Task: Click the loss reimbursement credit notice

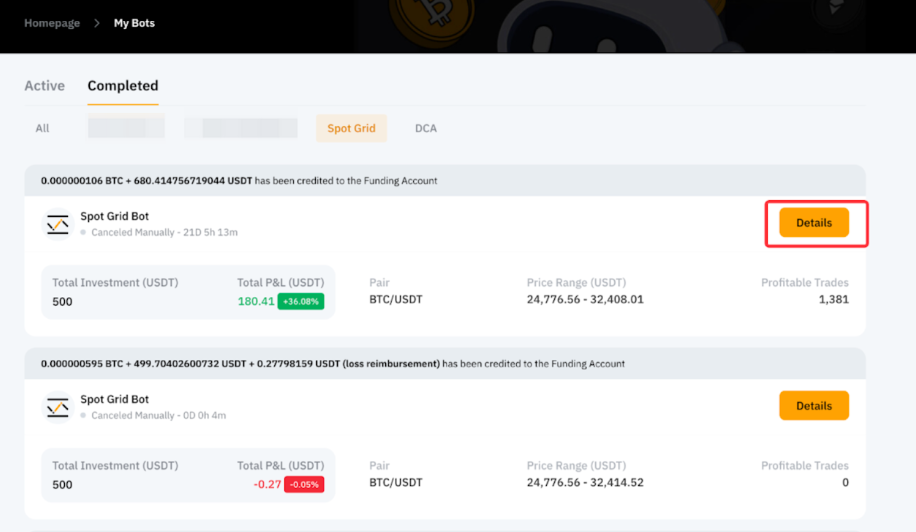Action: point(333,364)
